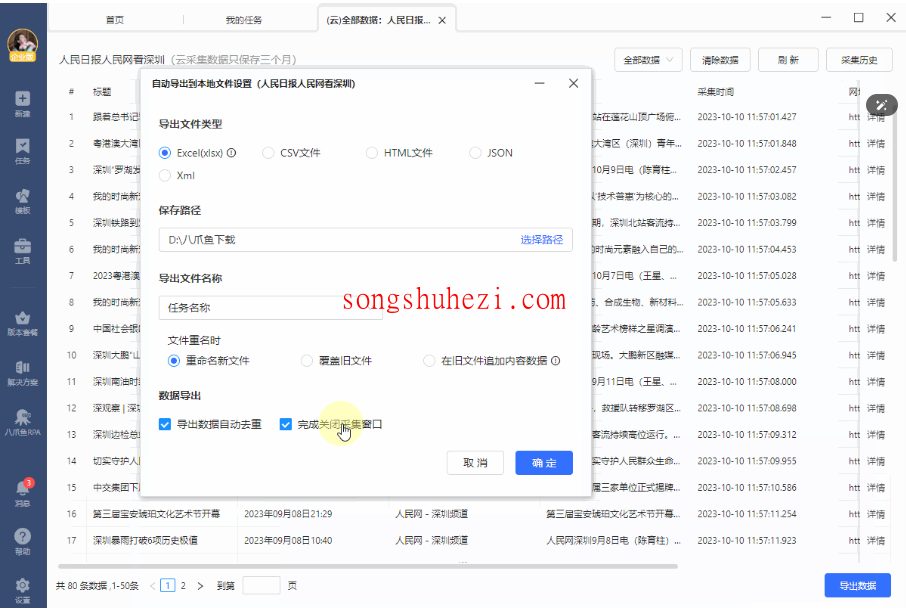Click the 导出文件名称 input field
The width and height of the screenshot is (906, 614).
click(x=270, y=308)
